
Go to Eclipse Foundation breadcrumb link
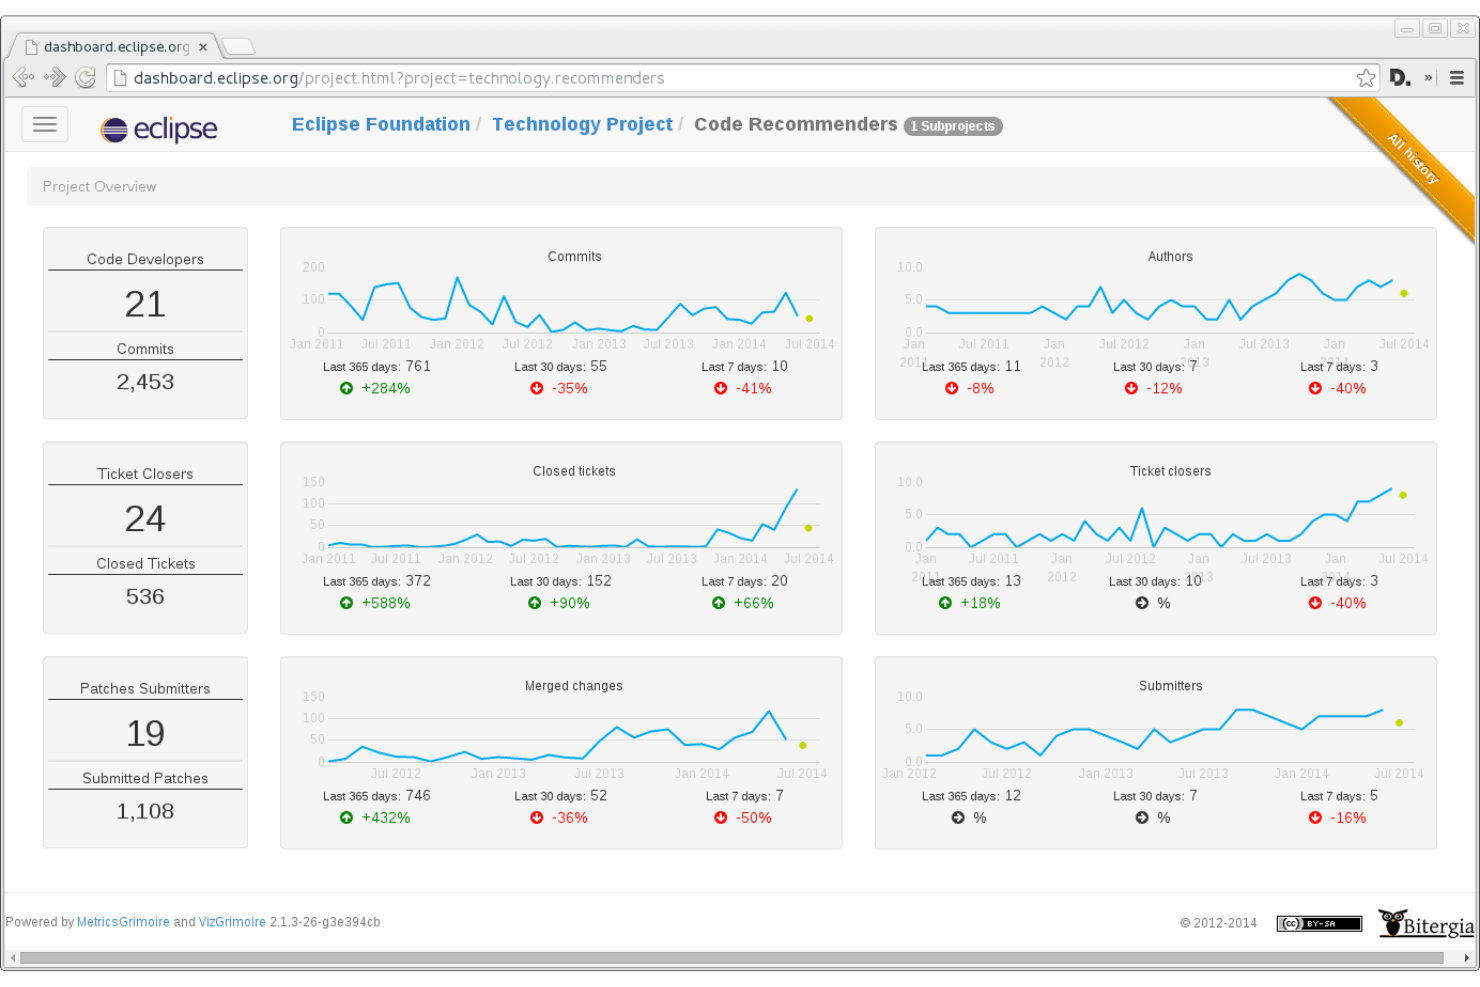click(380, 125)
